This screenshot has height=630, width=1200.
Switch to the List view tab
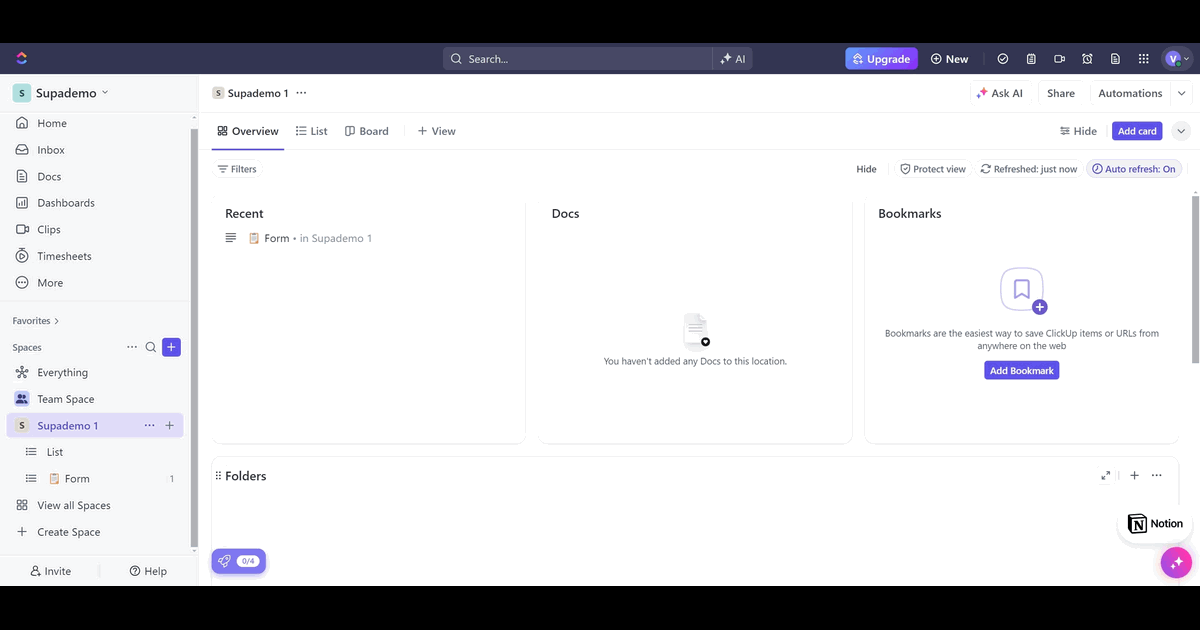coord(312,131)
